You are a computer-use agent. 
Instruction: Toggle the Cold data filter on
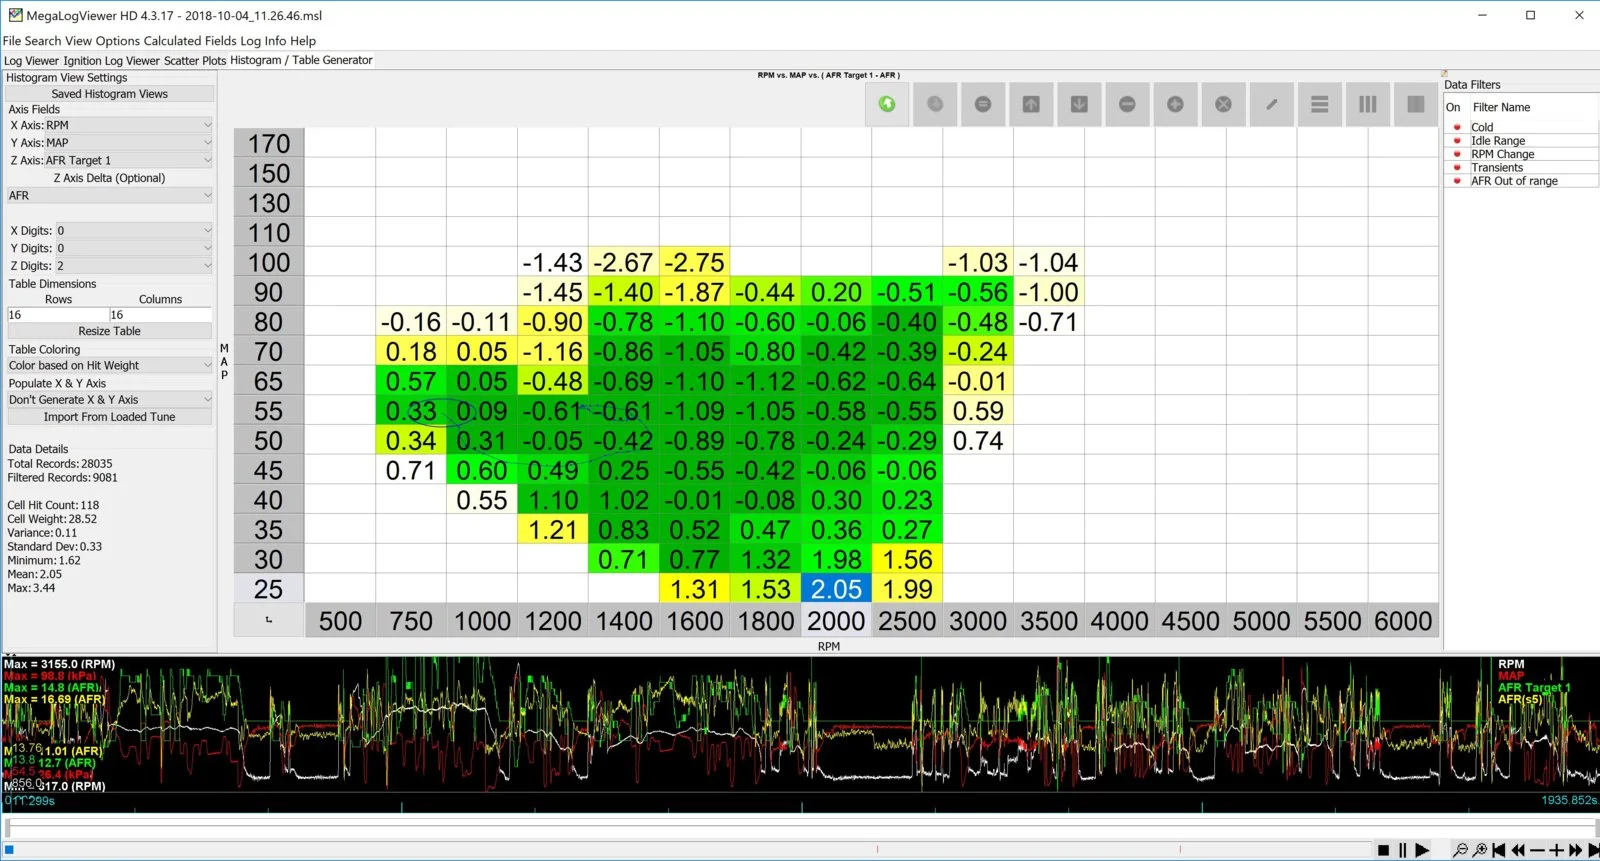click(x=1457, y=127)
